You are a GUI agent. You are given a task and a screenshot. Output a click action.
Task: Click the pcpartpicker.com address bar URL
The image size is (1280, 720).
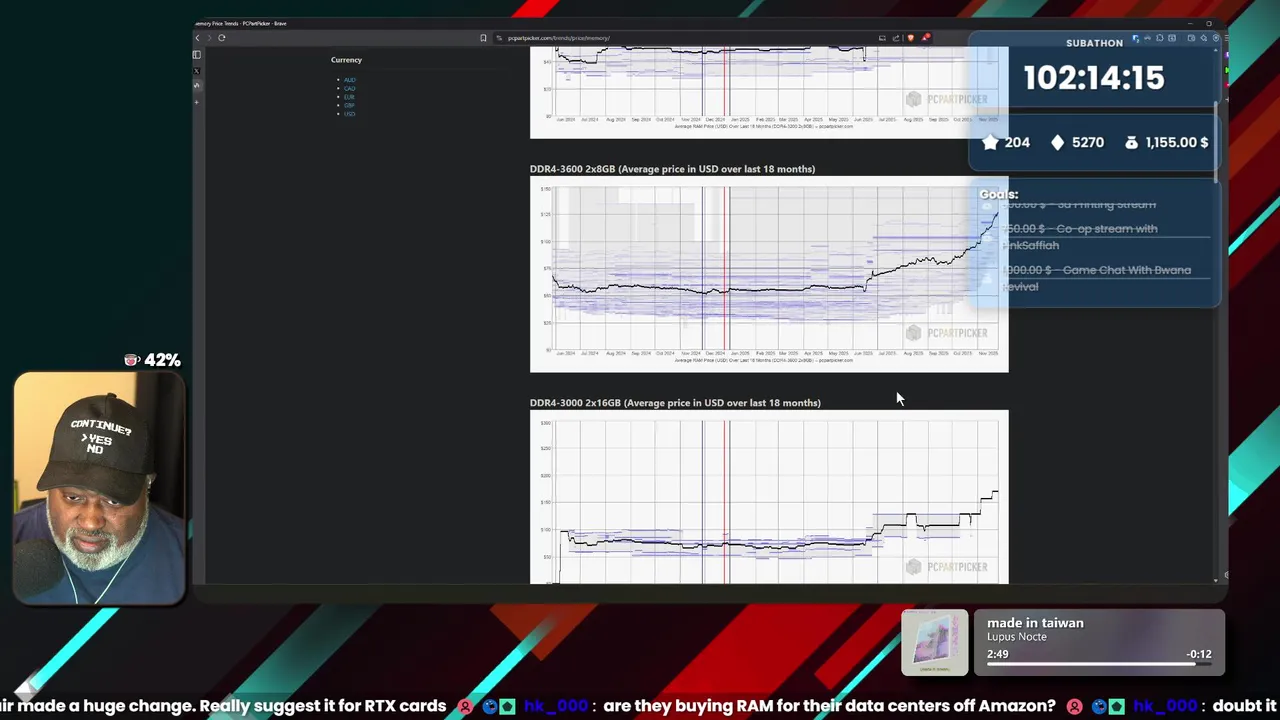click(558, 38)
